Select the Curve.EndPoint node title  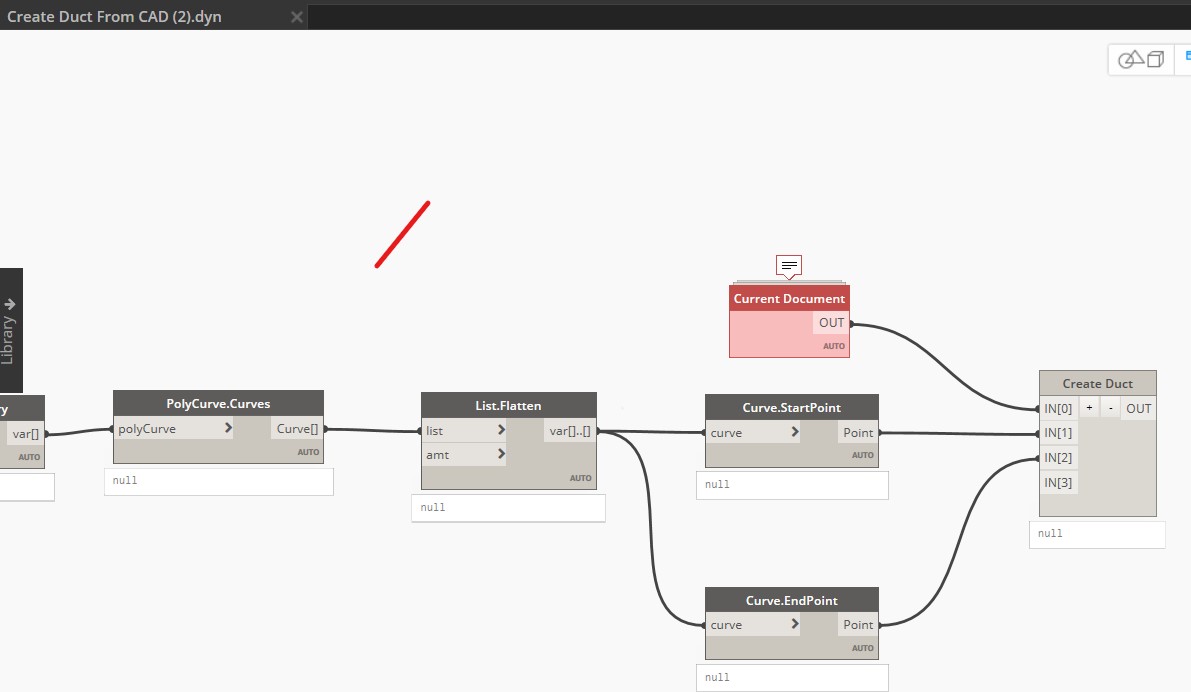tap(791, 600)
